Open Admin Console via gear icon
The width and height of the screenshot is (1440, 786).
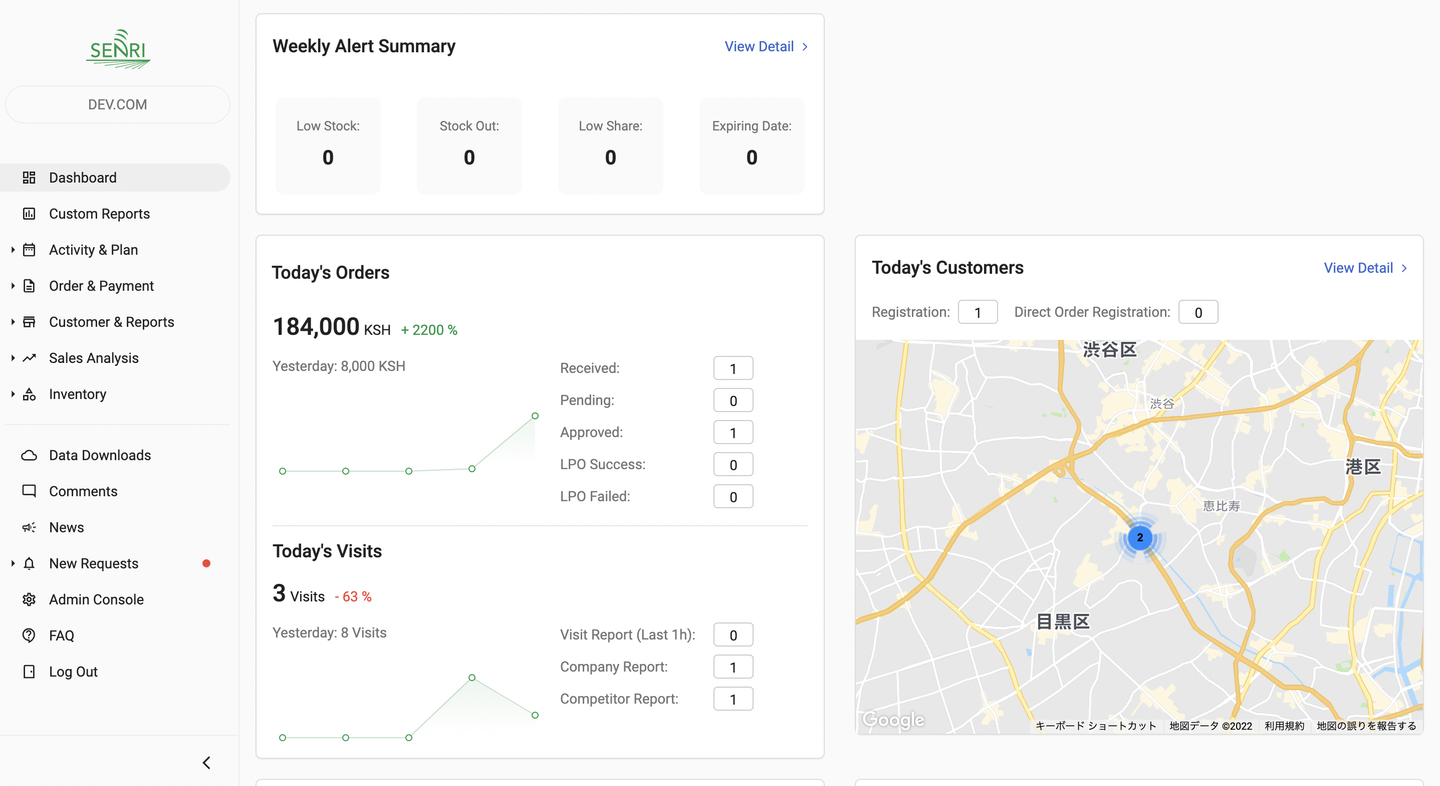(x=29, y=600)
